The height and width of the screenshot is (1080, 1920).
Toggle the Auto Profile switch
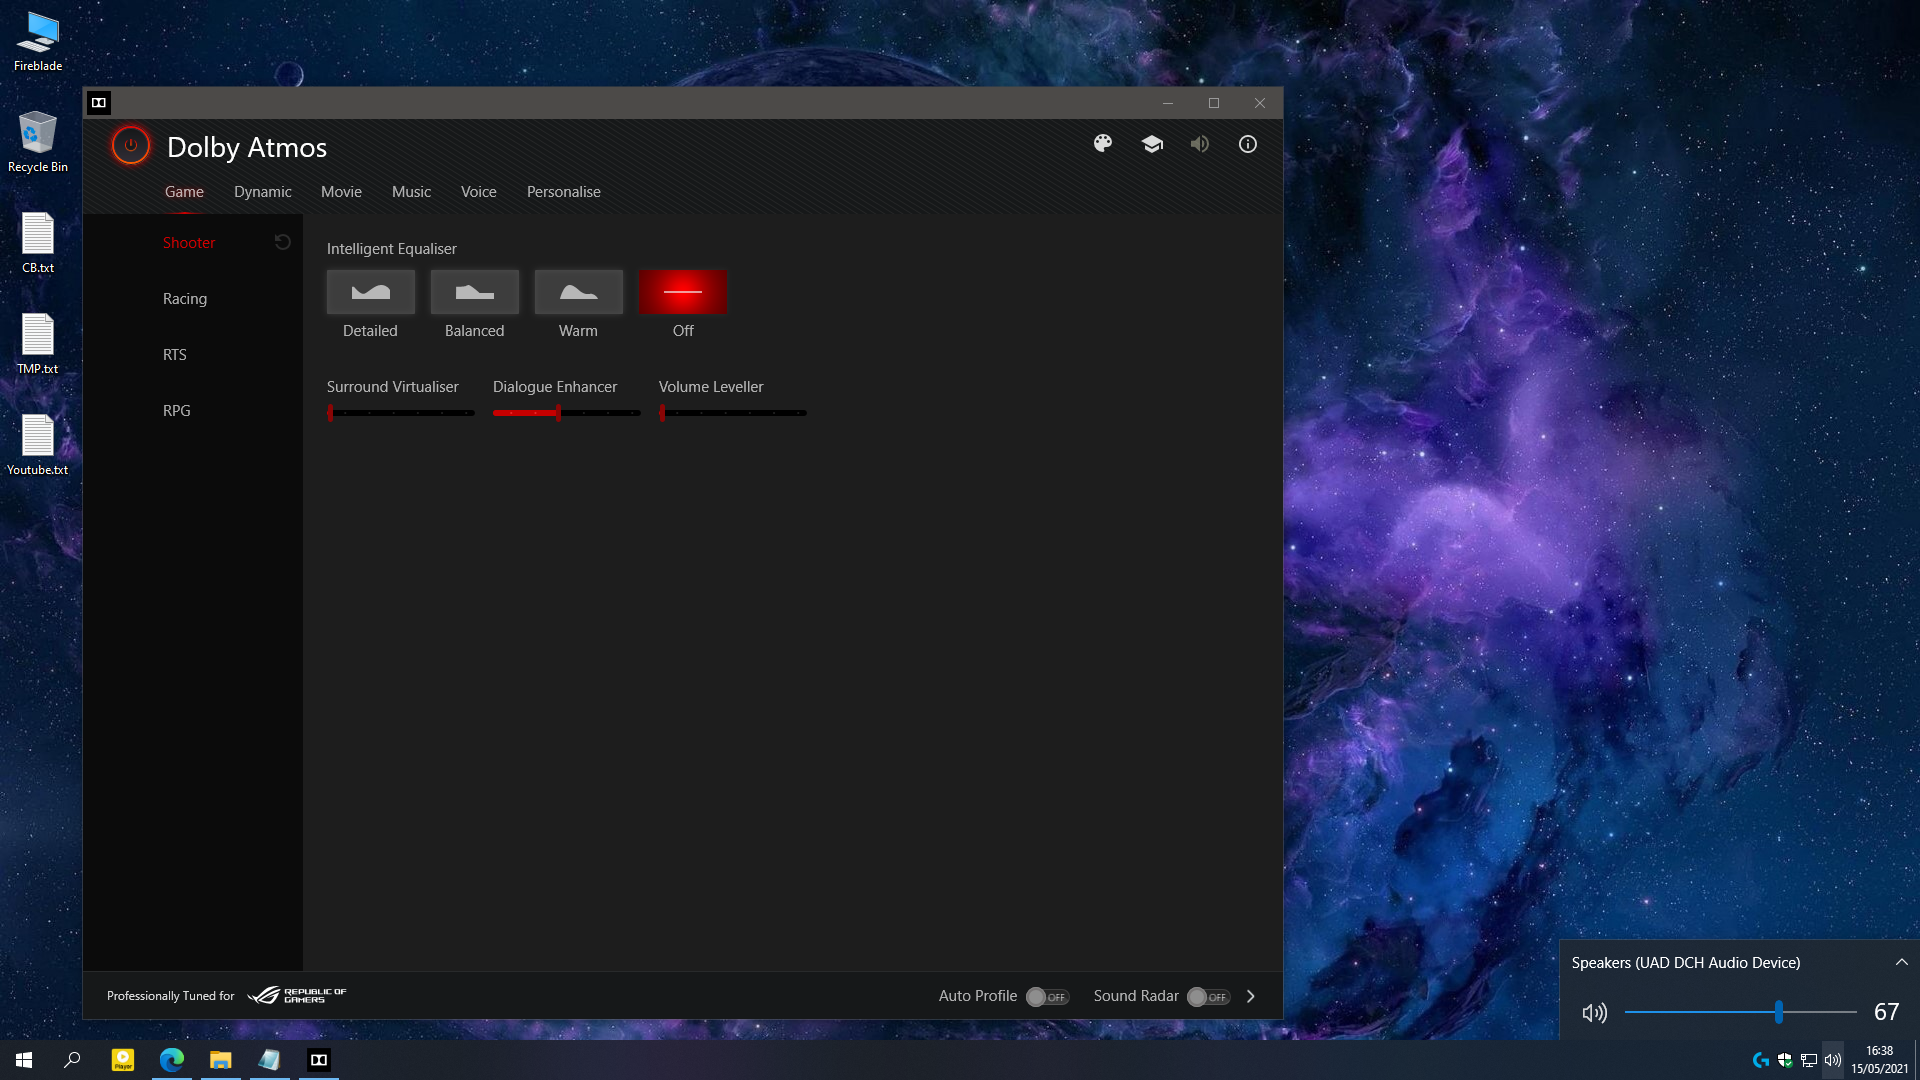[x=1048, y=997]
